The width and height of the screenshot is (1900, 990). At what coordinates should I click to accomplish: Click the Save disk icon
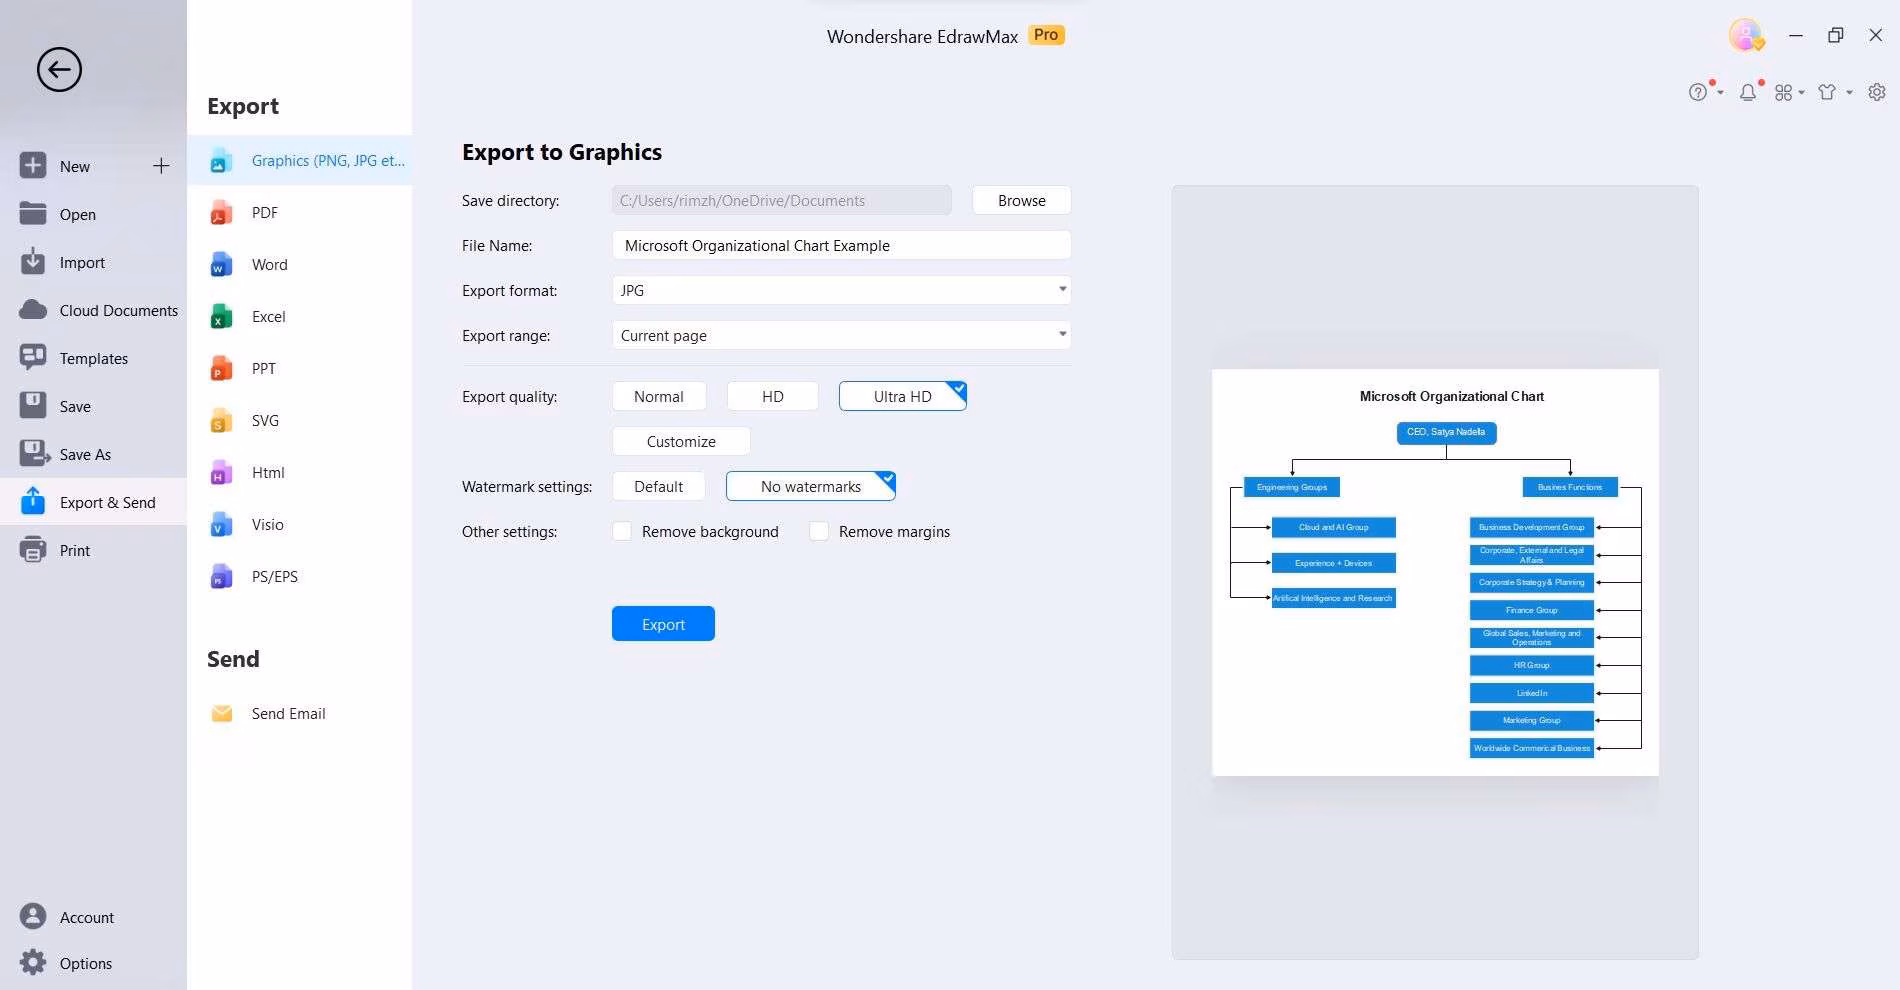pos(33,405)
